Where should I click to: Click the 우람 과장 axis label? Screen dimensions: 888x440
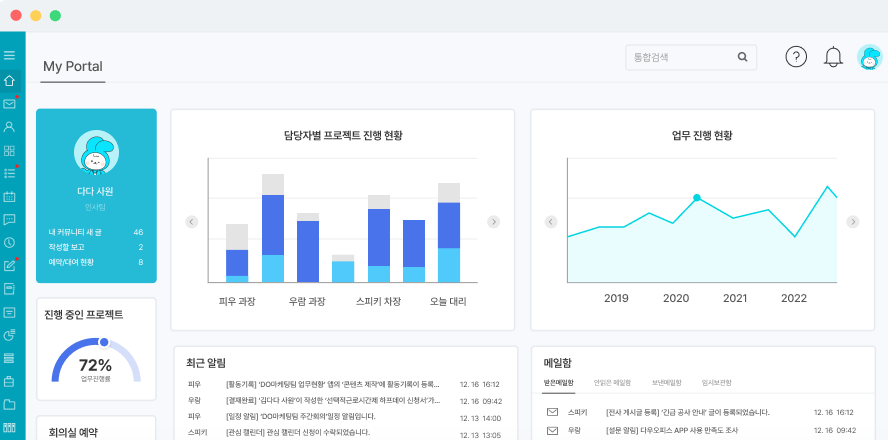(307, 301)
